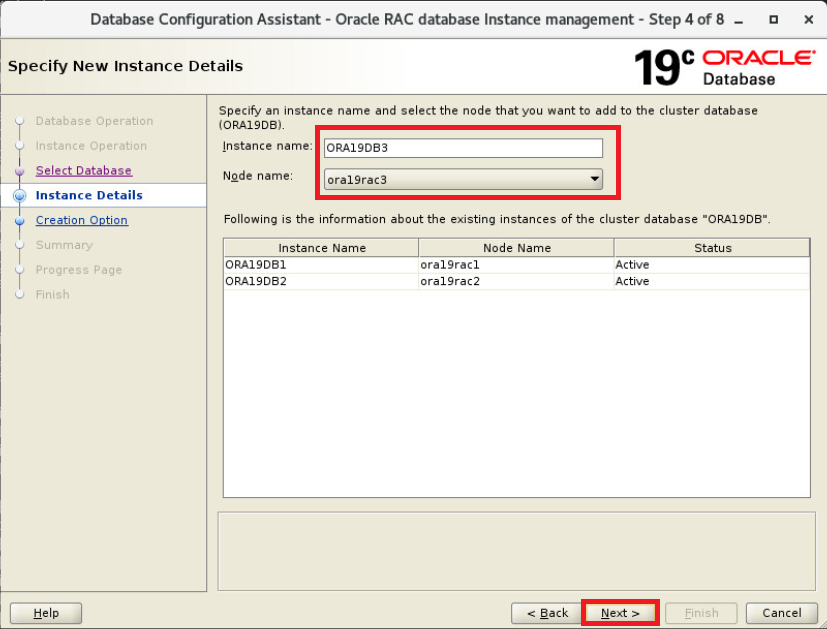Open the Node name dropdown
Viewport: 827px width, 629px height.
point(463,179)
